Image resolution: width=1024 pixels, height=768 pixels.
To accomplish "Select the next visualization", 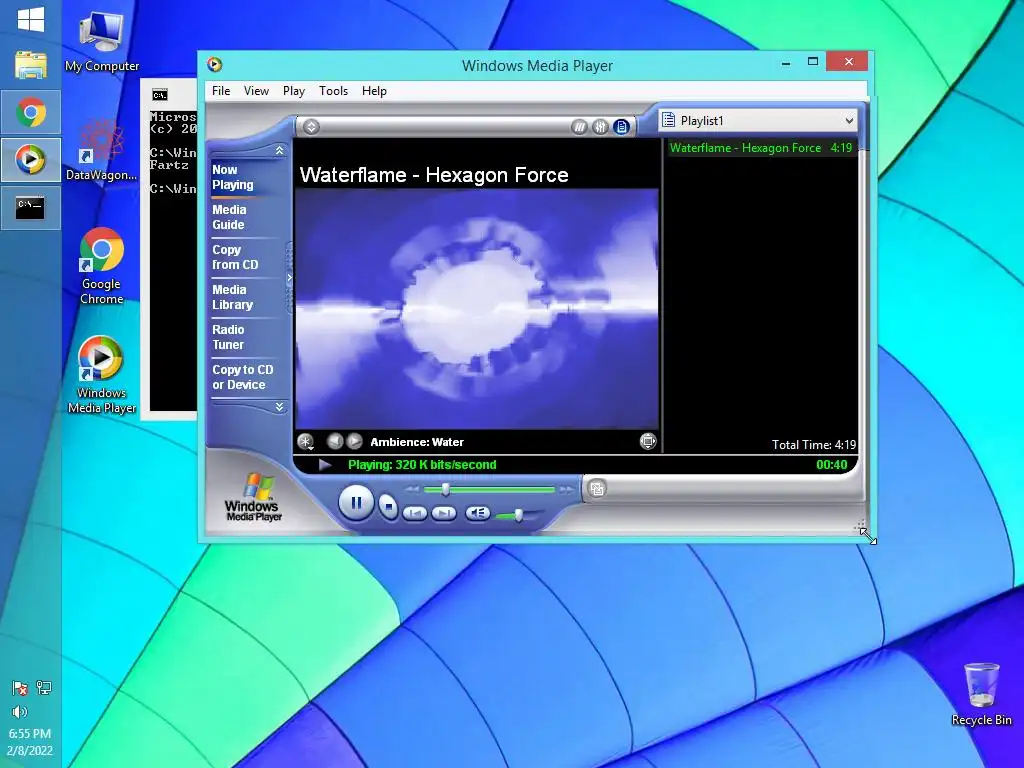I will click(355, 441).
